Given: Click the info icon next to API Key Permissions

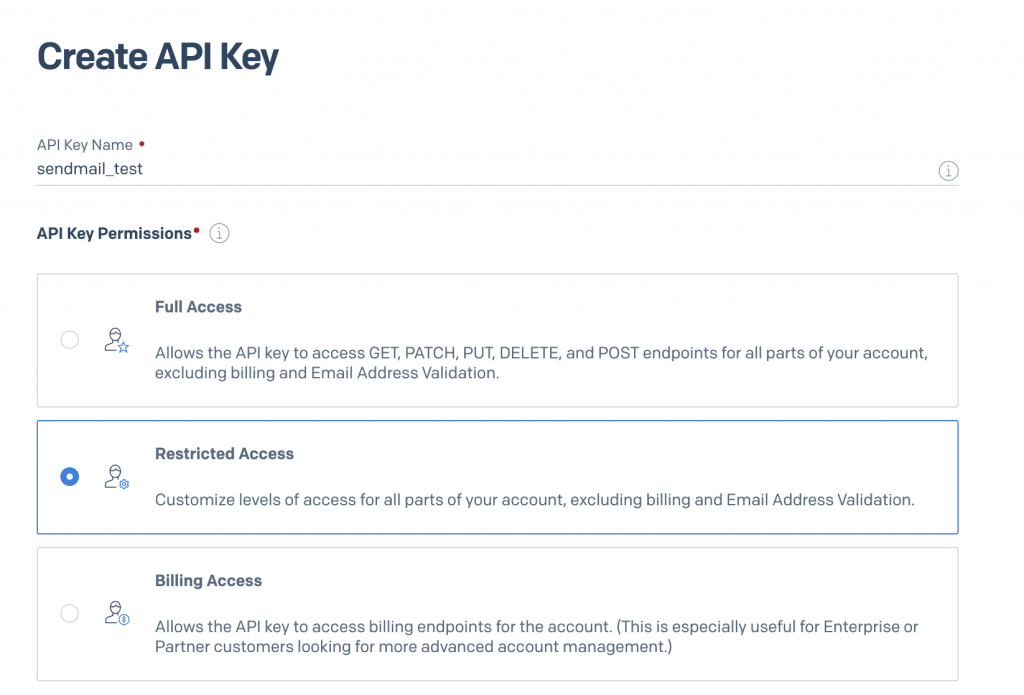Looking at the screenshot, I should 219,233.
